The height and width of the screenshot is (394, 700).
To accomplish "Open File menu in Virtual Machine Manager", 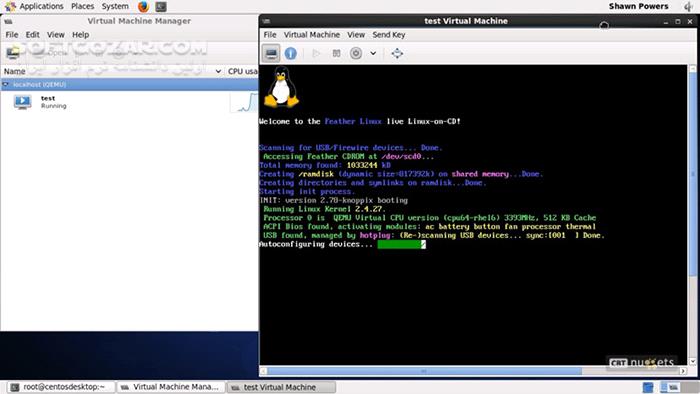I will (12, 35).
